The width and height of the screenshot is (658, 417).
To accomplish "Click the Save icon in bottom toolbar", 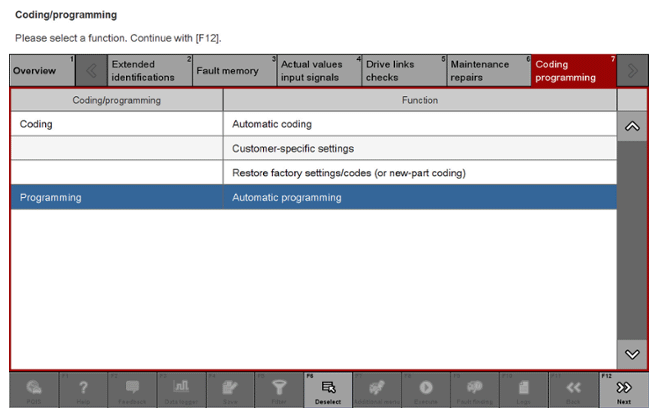I will click(x=231, y=390).
